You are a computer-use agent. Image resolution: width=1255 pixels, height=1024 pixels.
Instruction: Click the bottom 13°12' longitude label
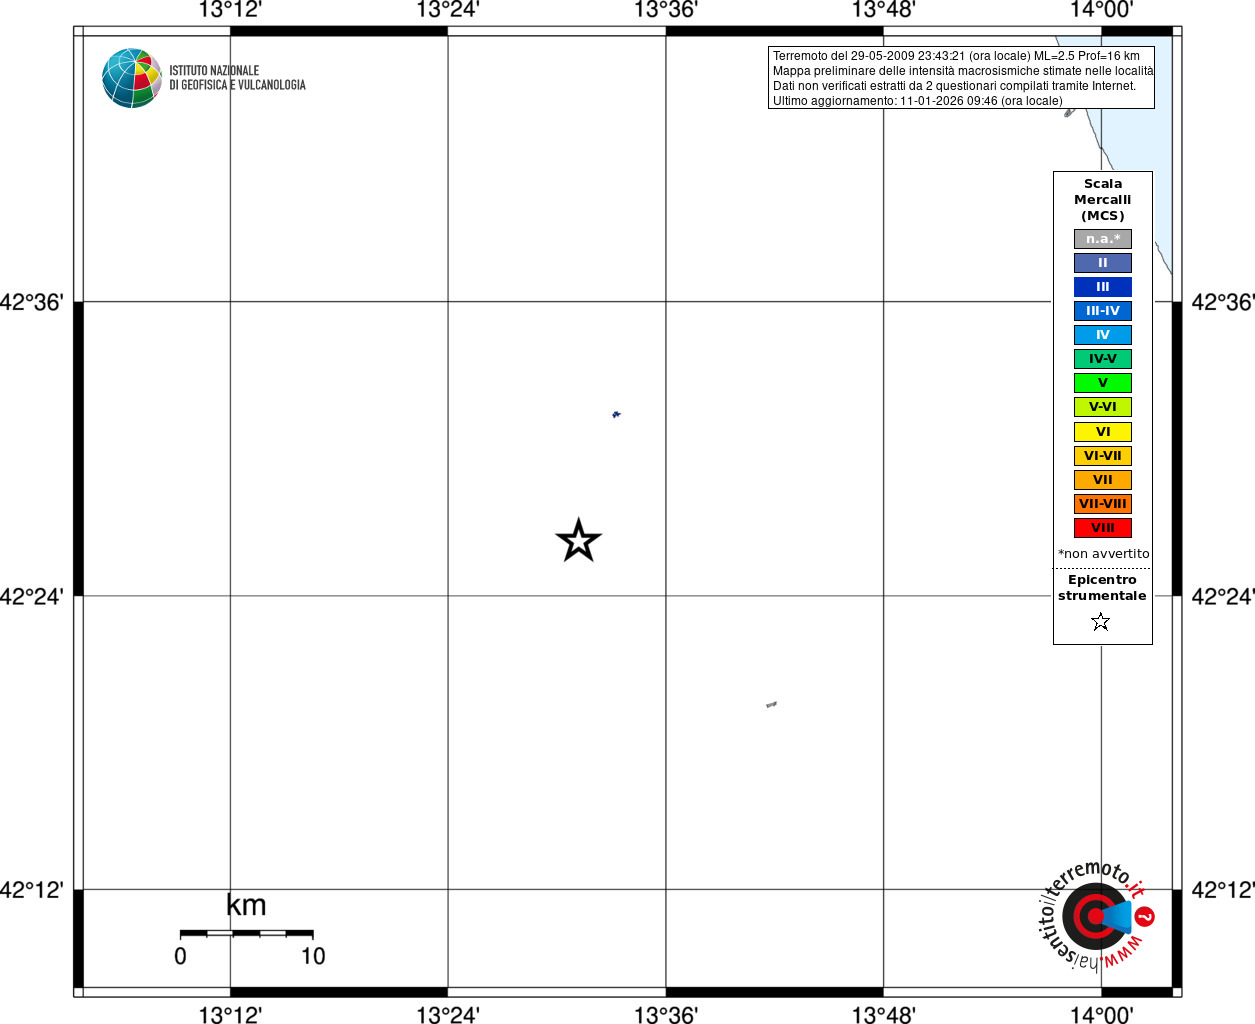pyautogui.click(x=230, y=1015)
